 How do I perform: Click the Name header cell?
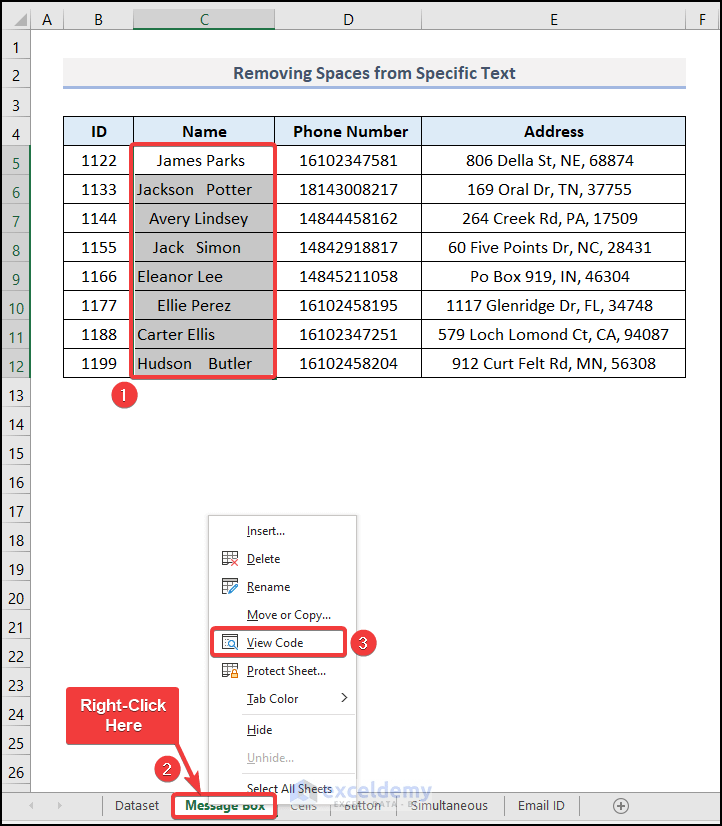(x=204, y=131)
